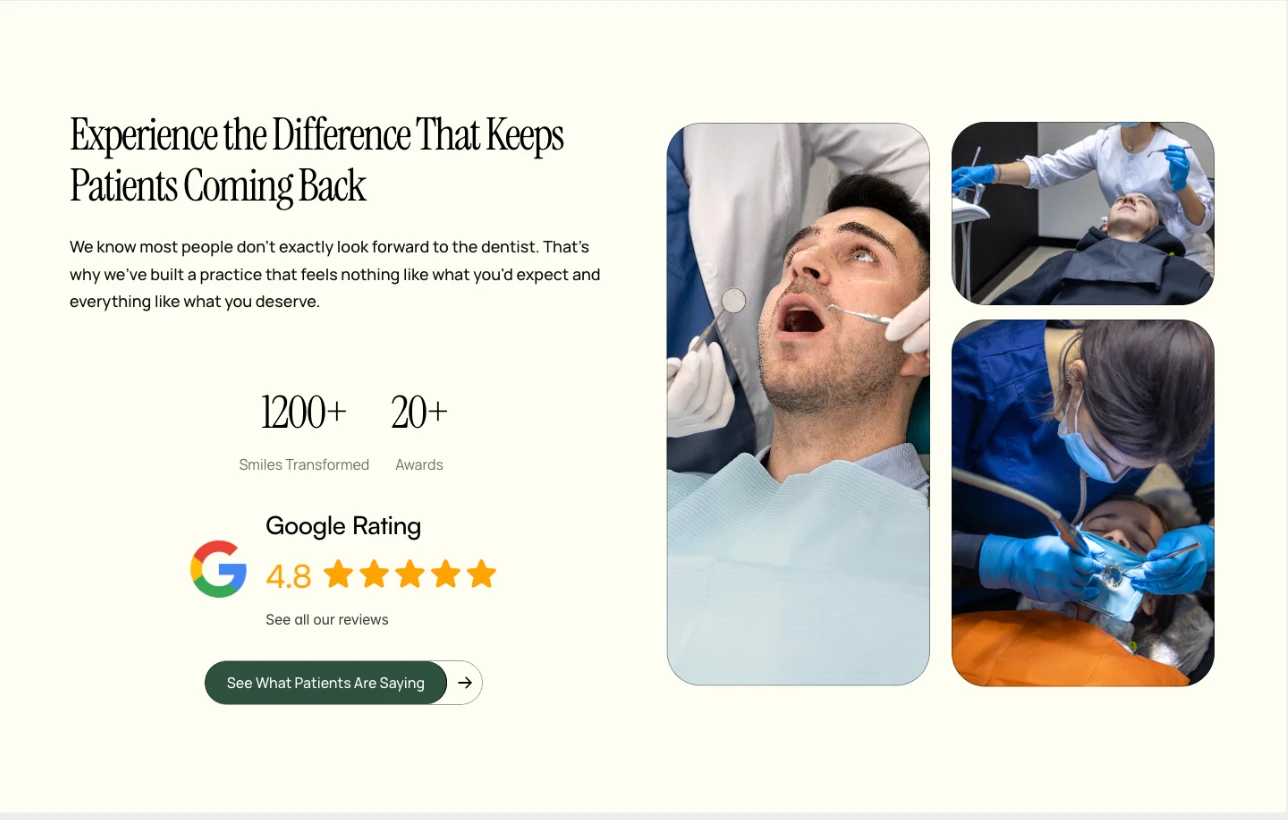Click the first orange rating star

338,574
